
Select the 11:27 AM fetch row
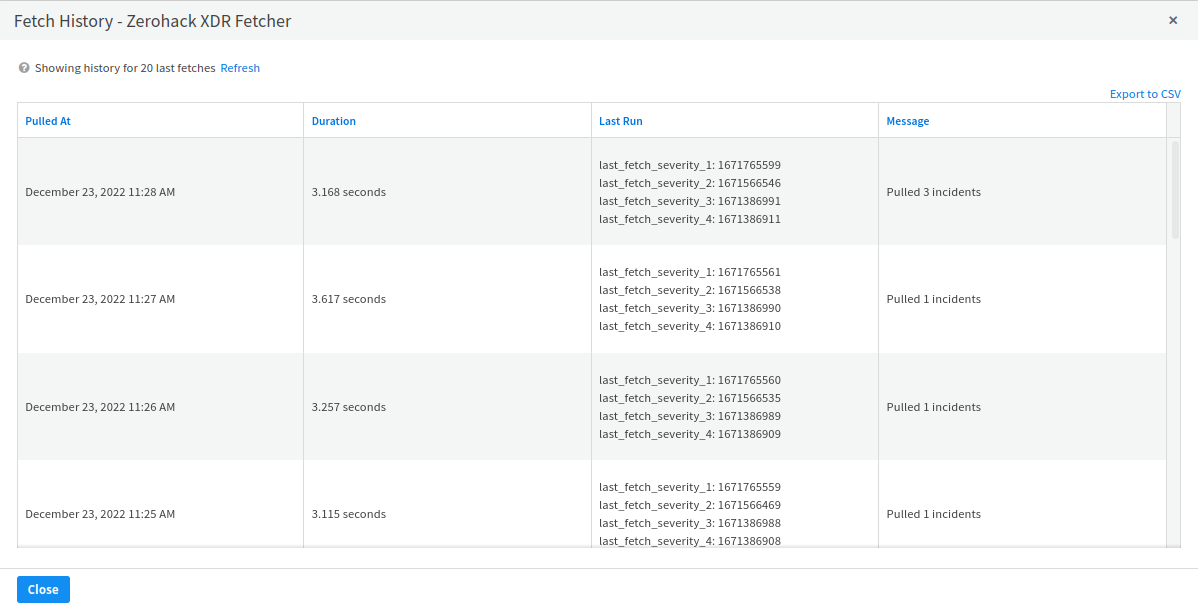100,299
